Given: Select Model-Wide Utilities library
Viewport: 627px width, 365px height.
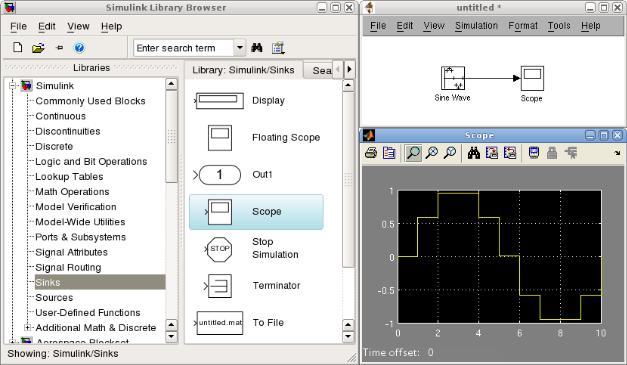Looking at the screenshot, I should pos(80,222).
